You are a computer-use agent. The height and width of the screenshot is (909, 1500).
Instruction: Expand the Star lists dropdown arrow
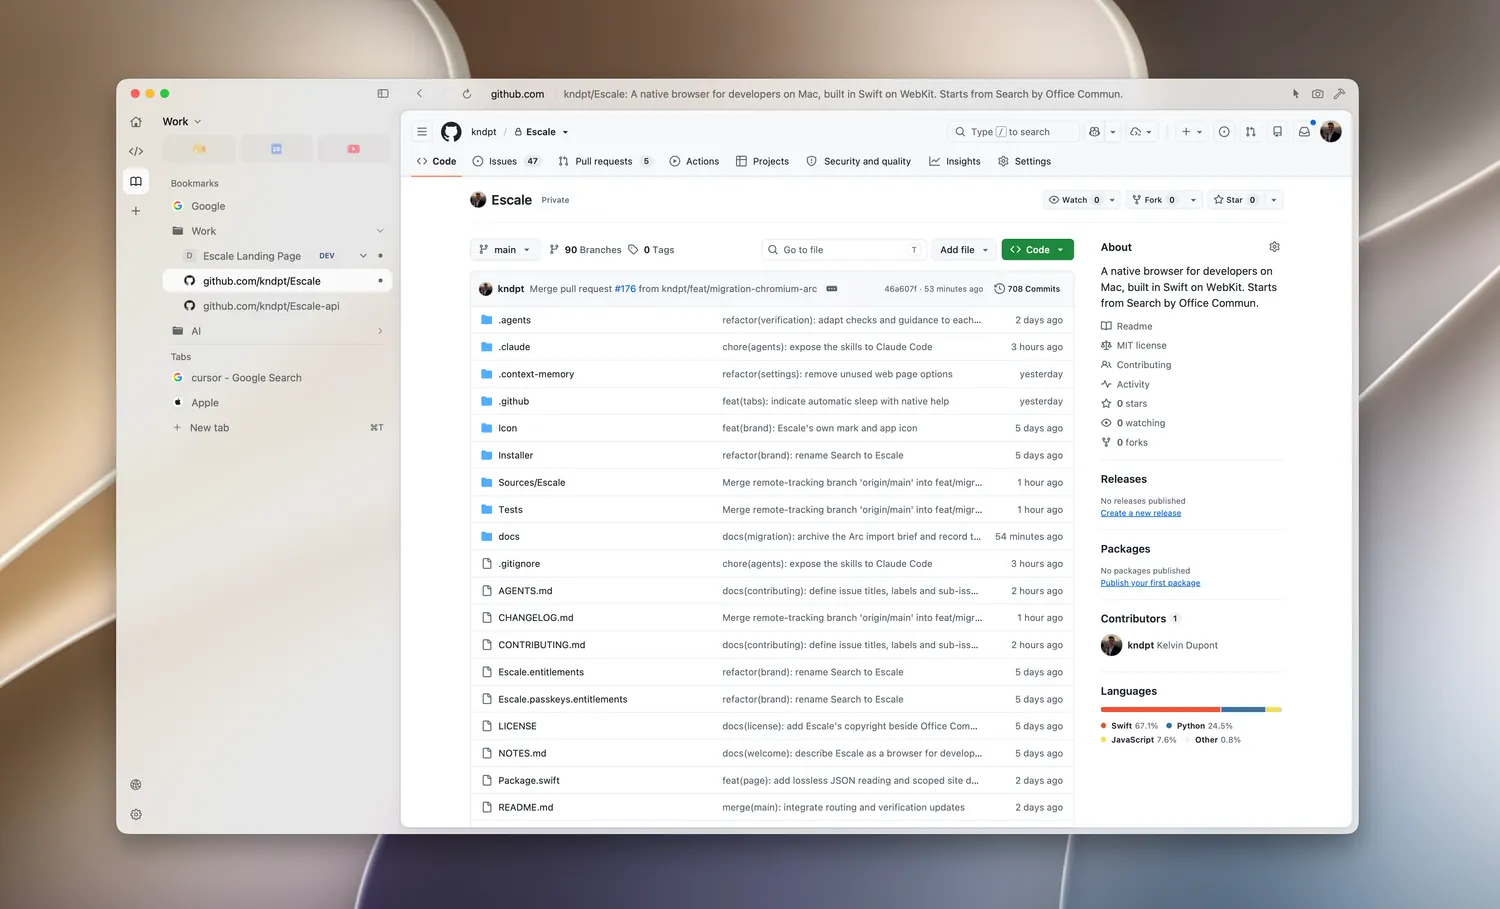(x=1273, y=200)
